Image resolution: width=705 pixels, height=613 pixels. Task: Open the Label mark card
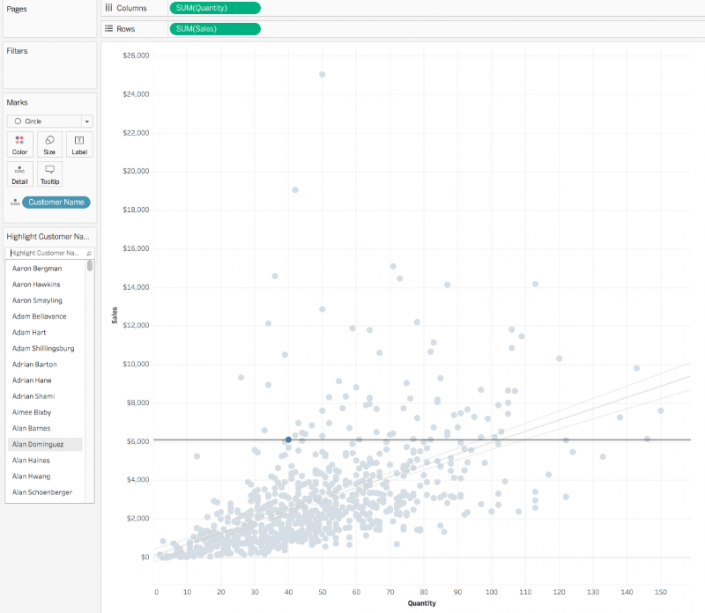(79, 144)
